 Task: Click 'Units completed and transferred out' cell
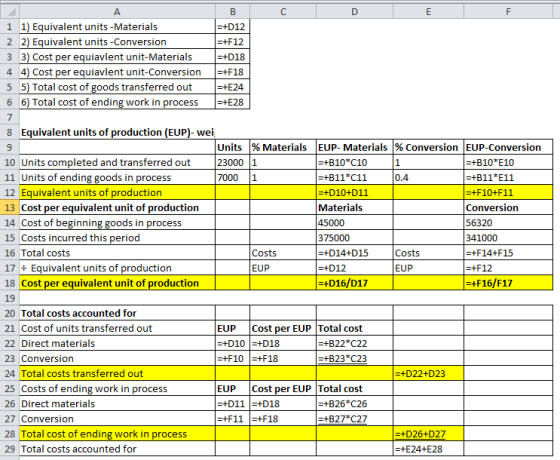(117, 162)
